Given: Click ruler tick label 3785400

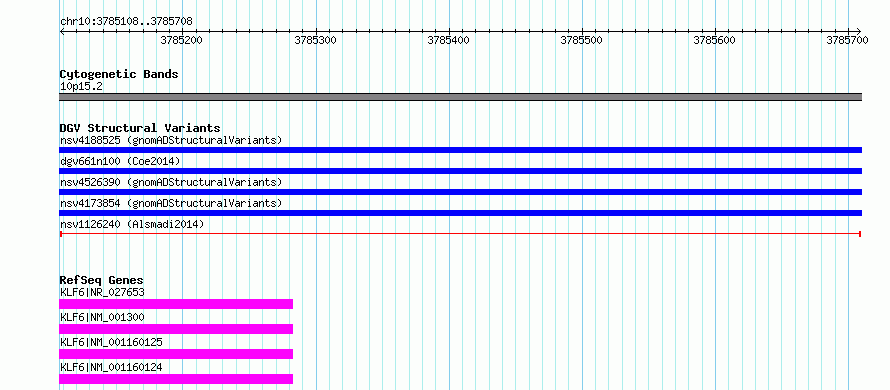Looking at the screenshot, I should pos(449,40).
